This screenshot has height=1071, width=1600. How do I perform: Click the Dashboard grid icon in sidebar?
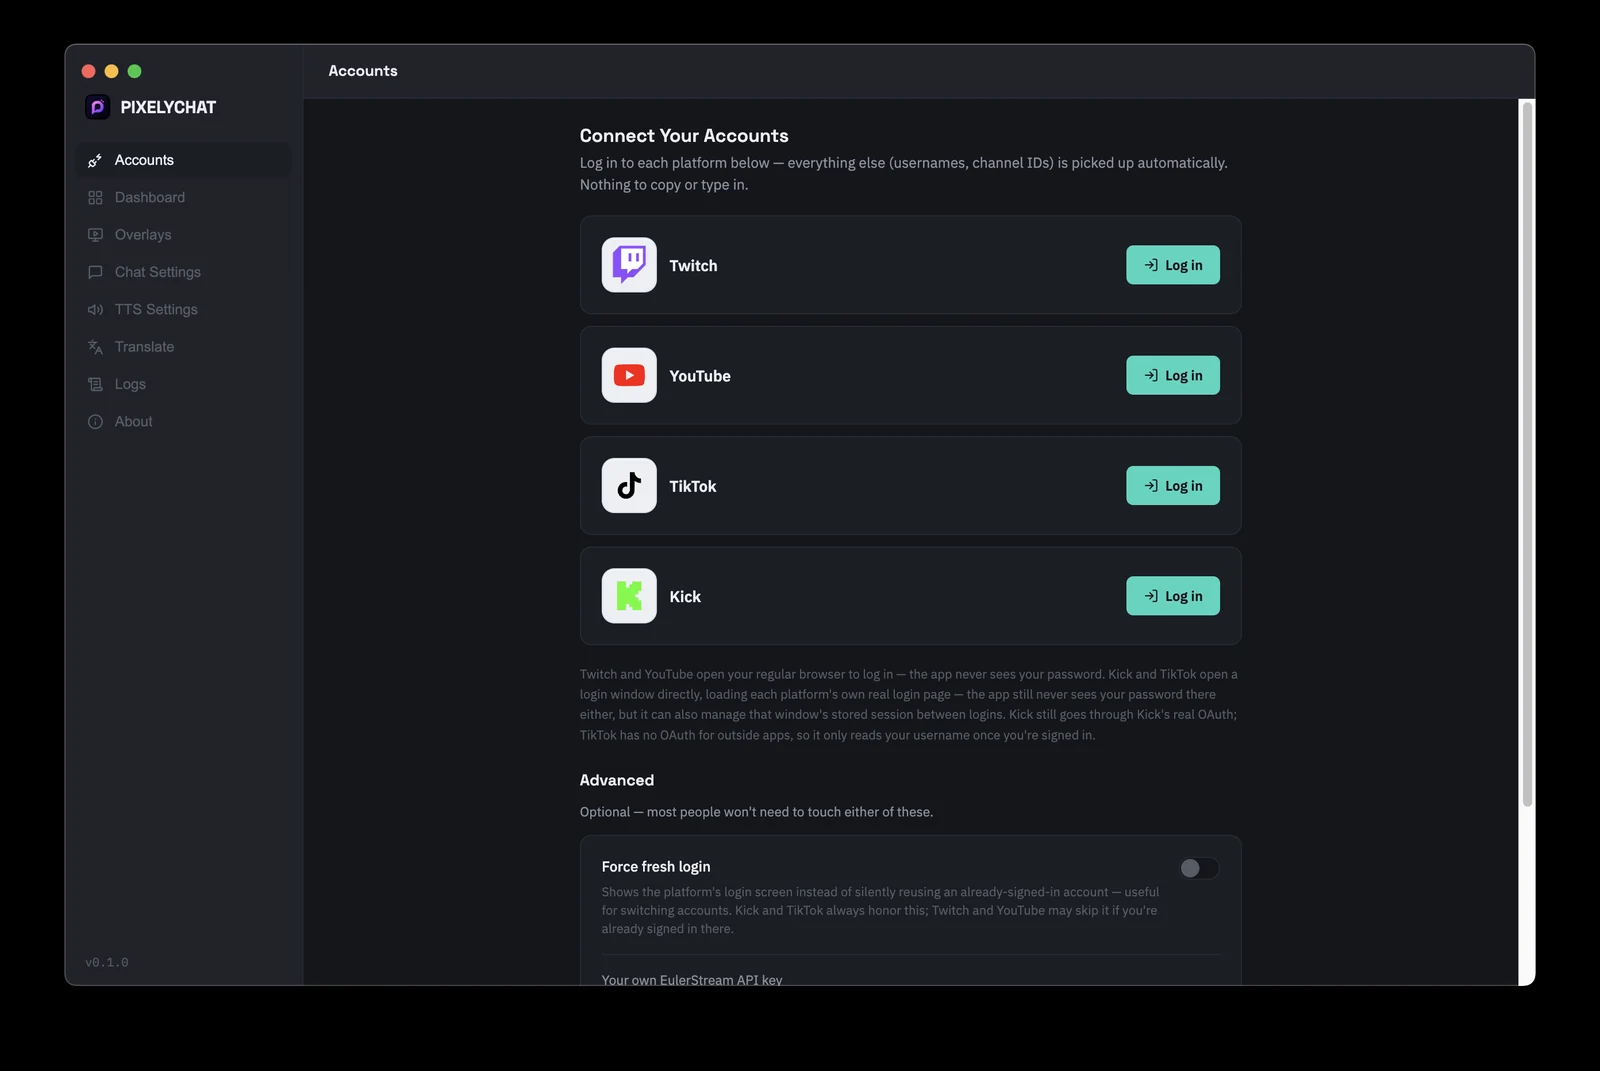coord(95,198)
